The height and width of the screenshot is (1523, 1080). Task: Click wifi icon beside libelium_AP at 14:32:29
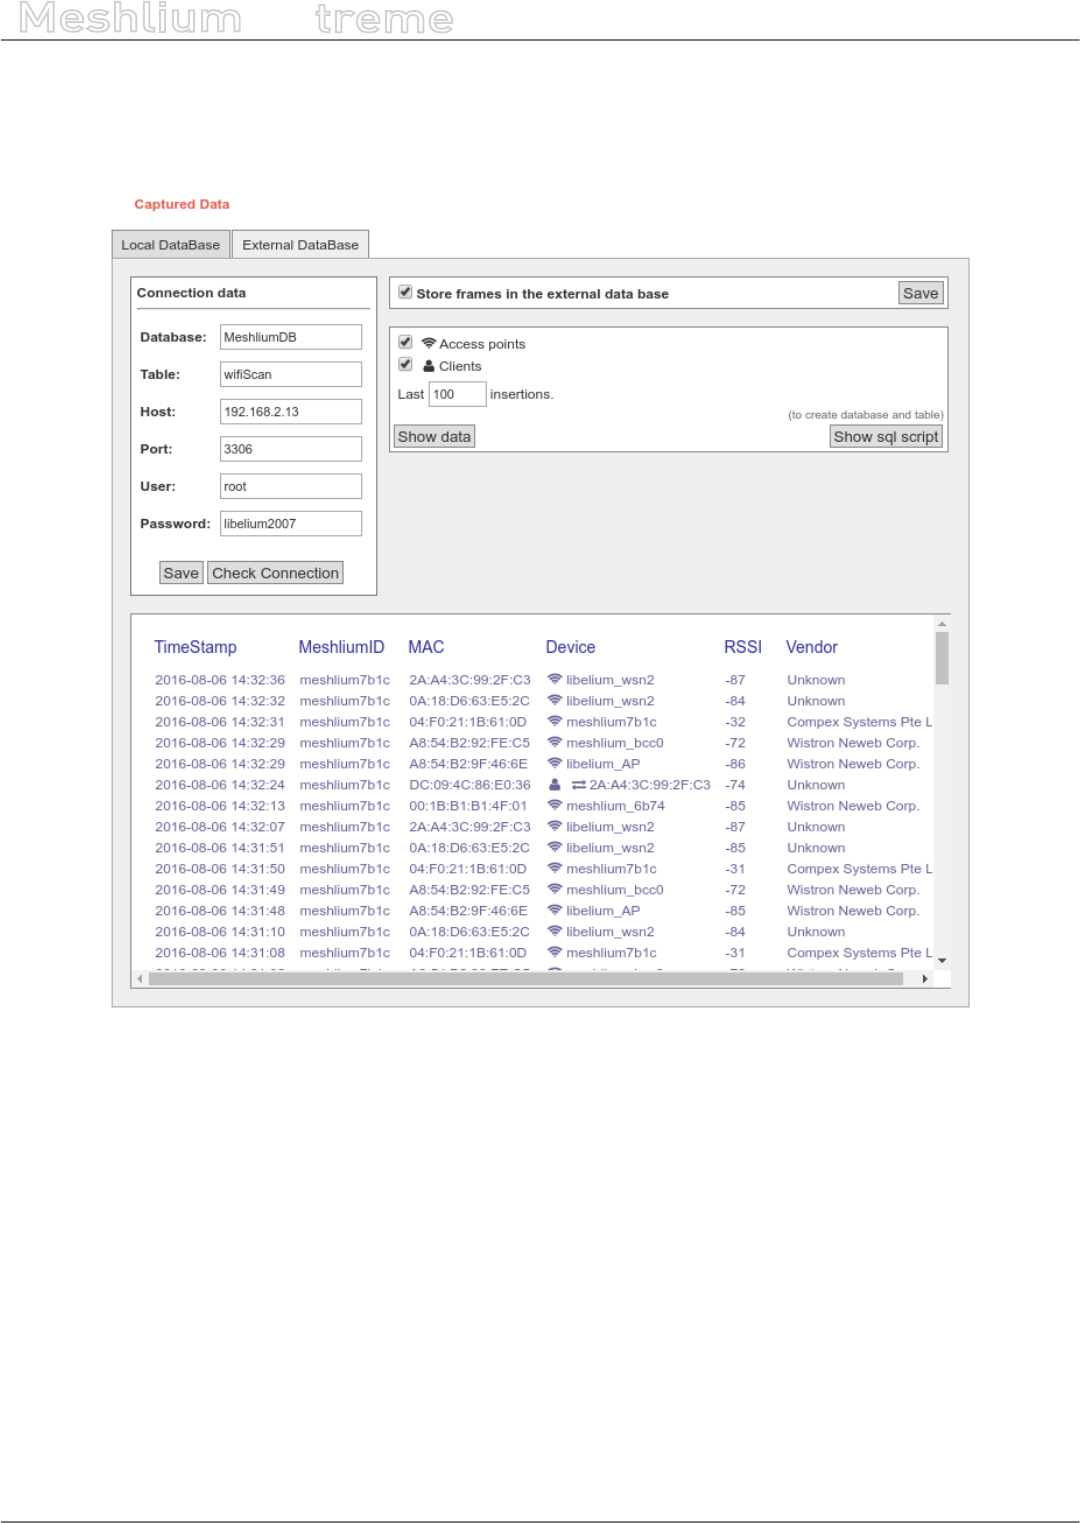(554, 763)
